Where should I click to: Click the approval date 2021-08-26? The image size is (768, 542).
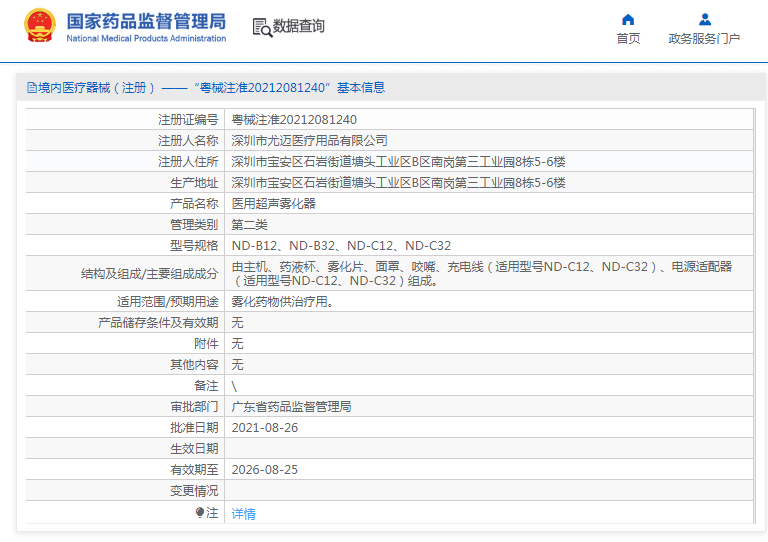(x=264, y=427)
